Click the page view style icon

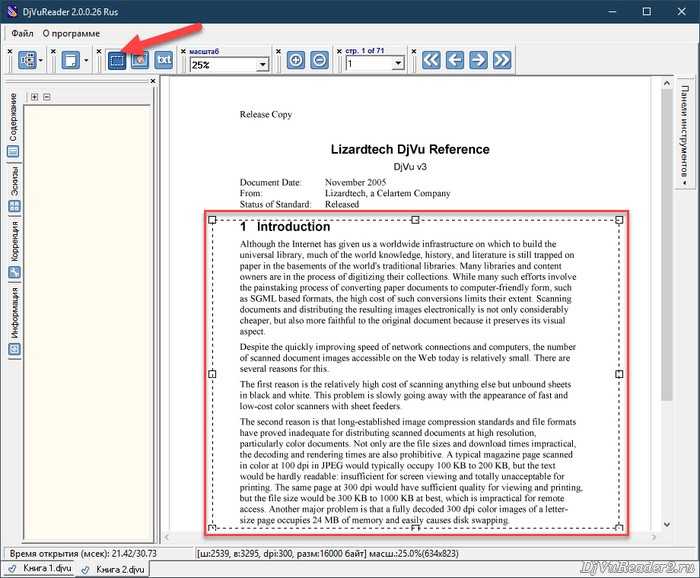(x=71, y=60)
